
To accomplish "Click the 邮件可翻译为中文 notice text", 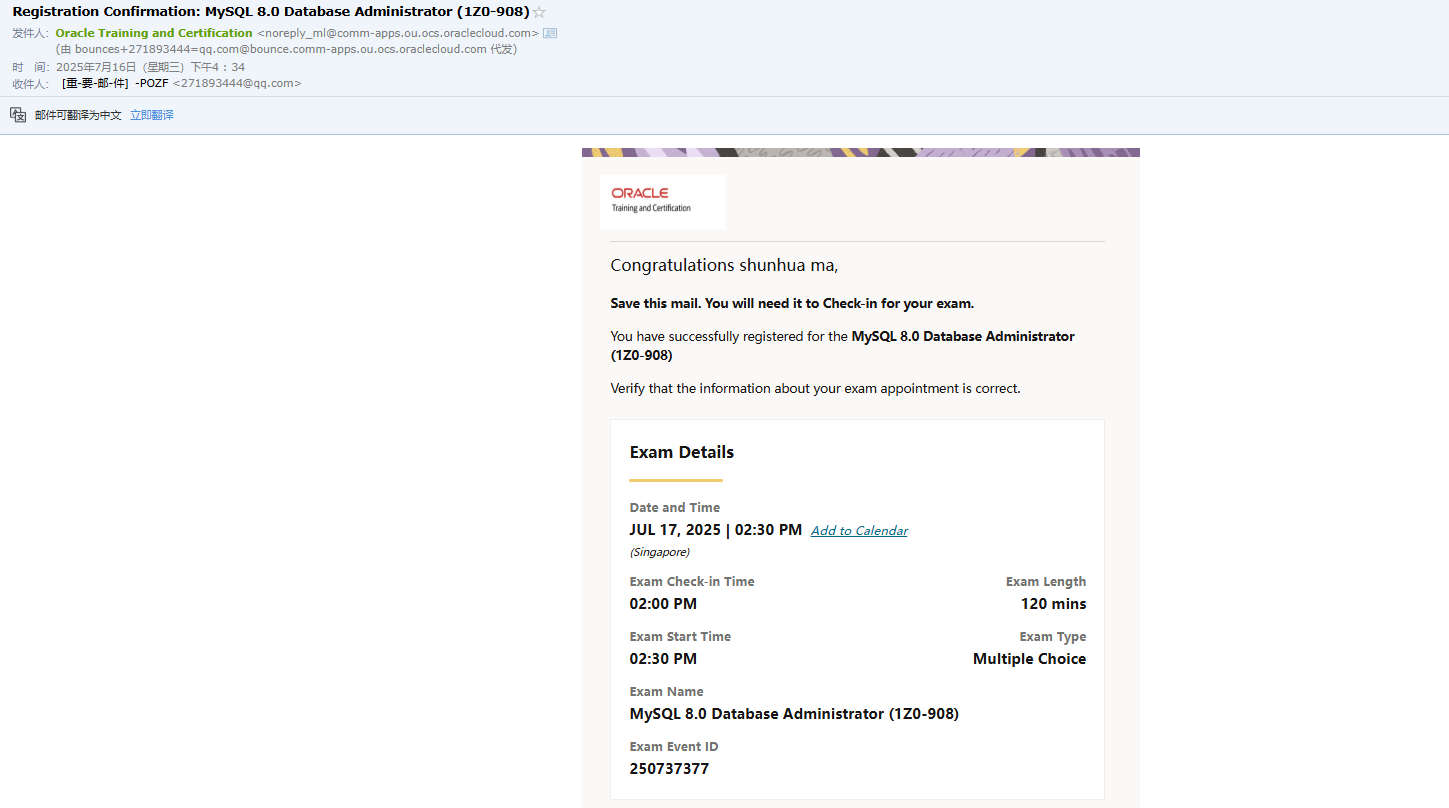I will point(78,115).
